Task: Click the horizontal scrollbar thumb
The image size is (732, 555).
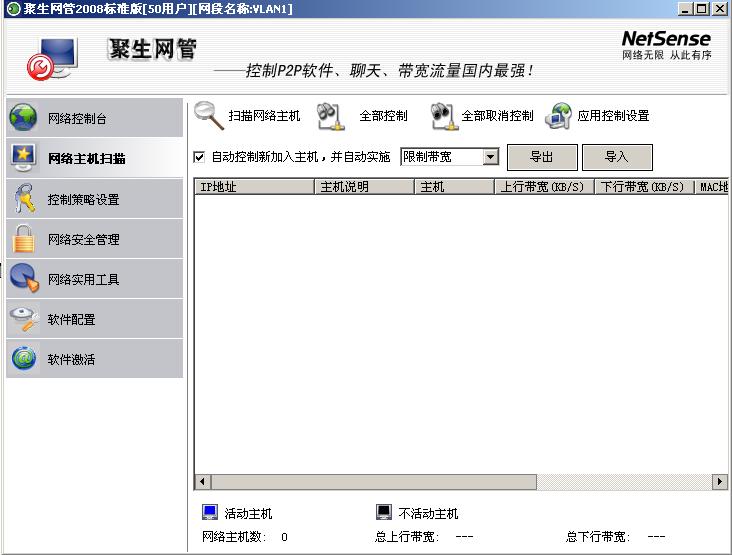Action: pyautogui.click(x=373, y=481)
